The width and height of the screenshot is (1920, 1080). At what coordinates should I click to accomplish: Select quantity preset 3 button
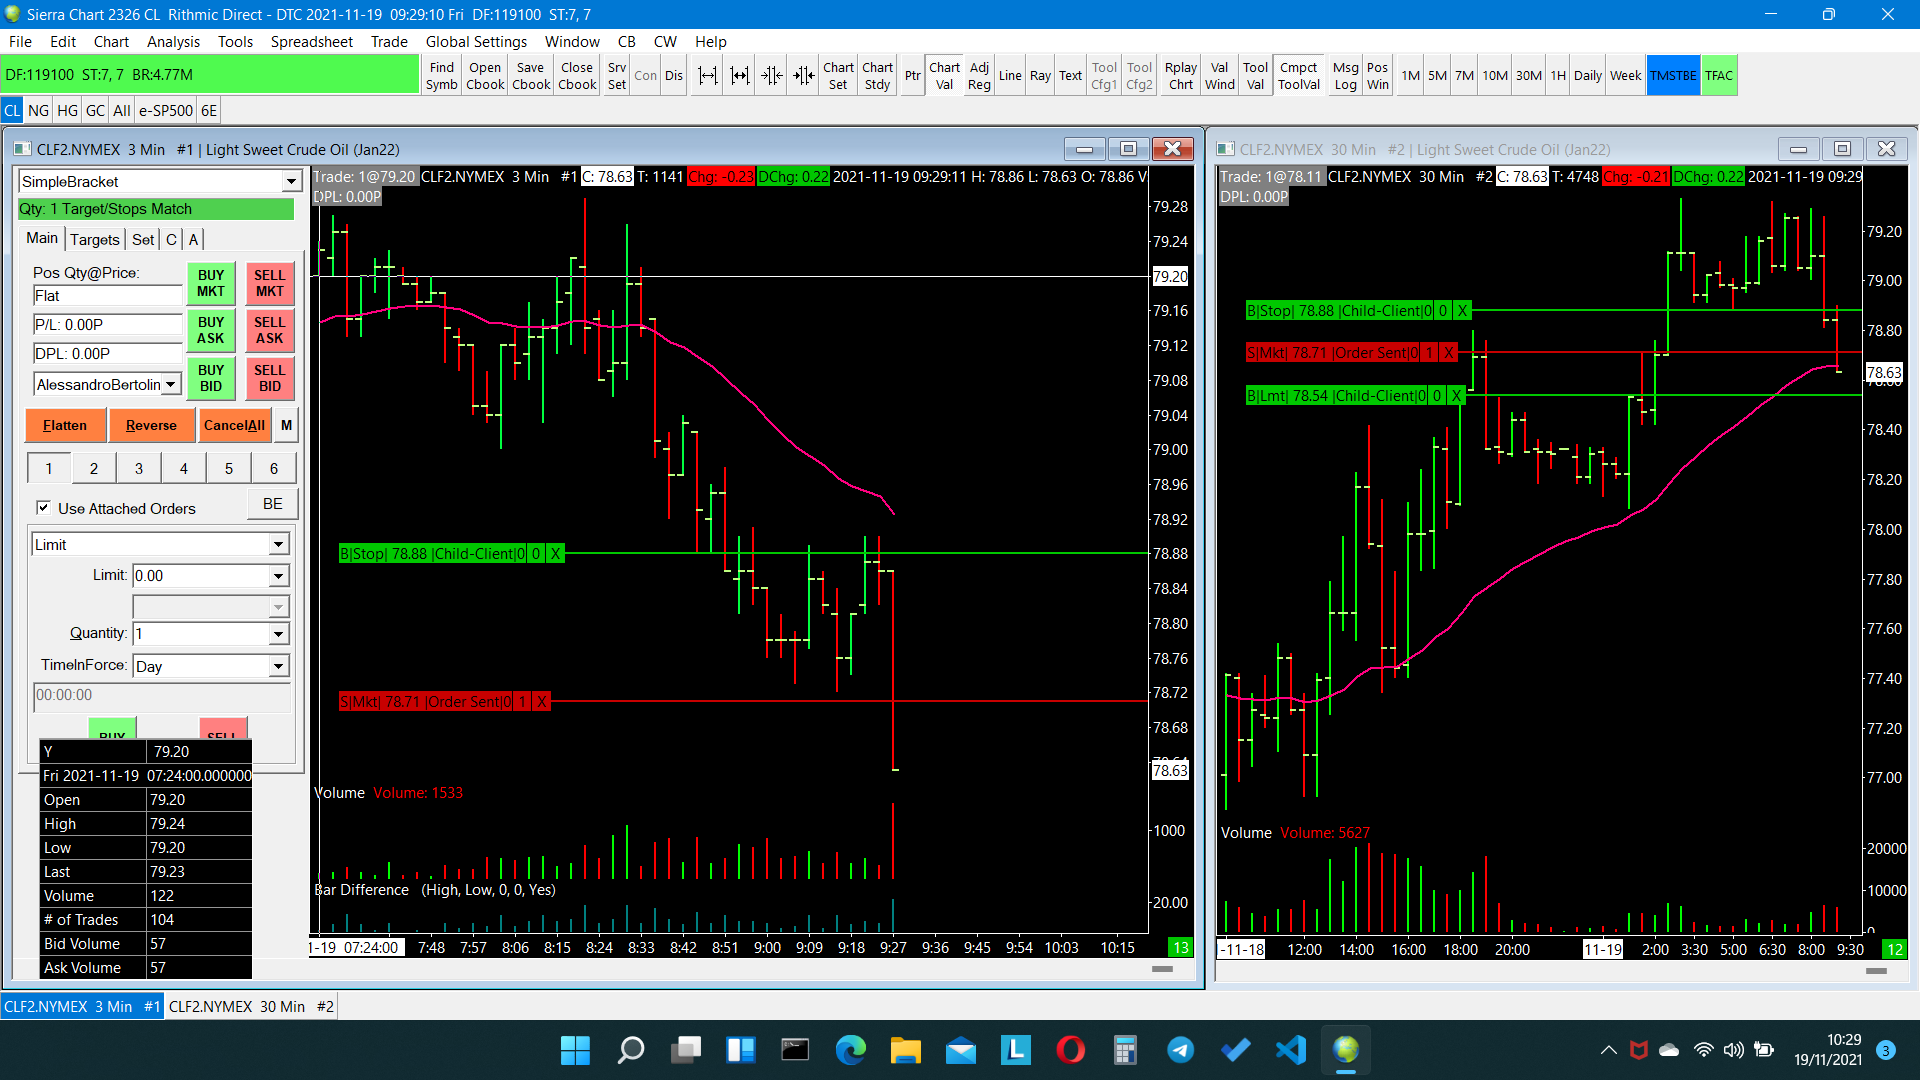coord(138,468)
